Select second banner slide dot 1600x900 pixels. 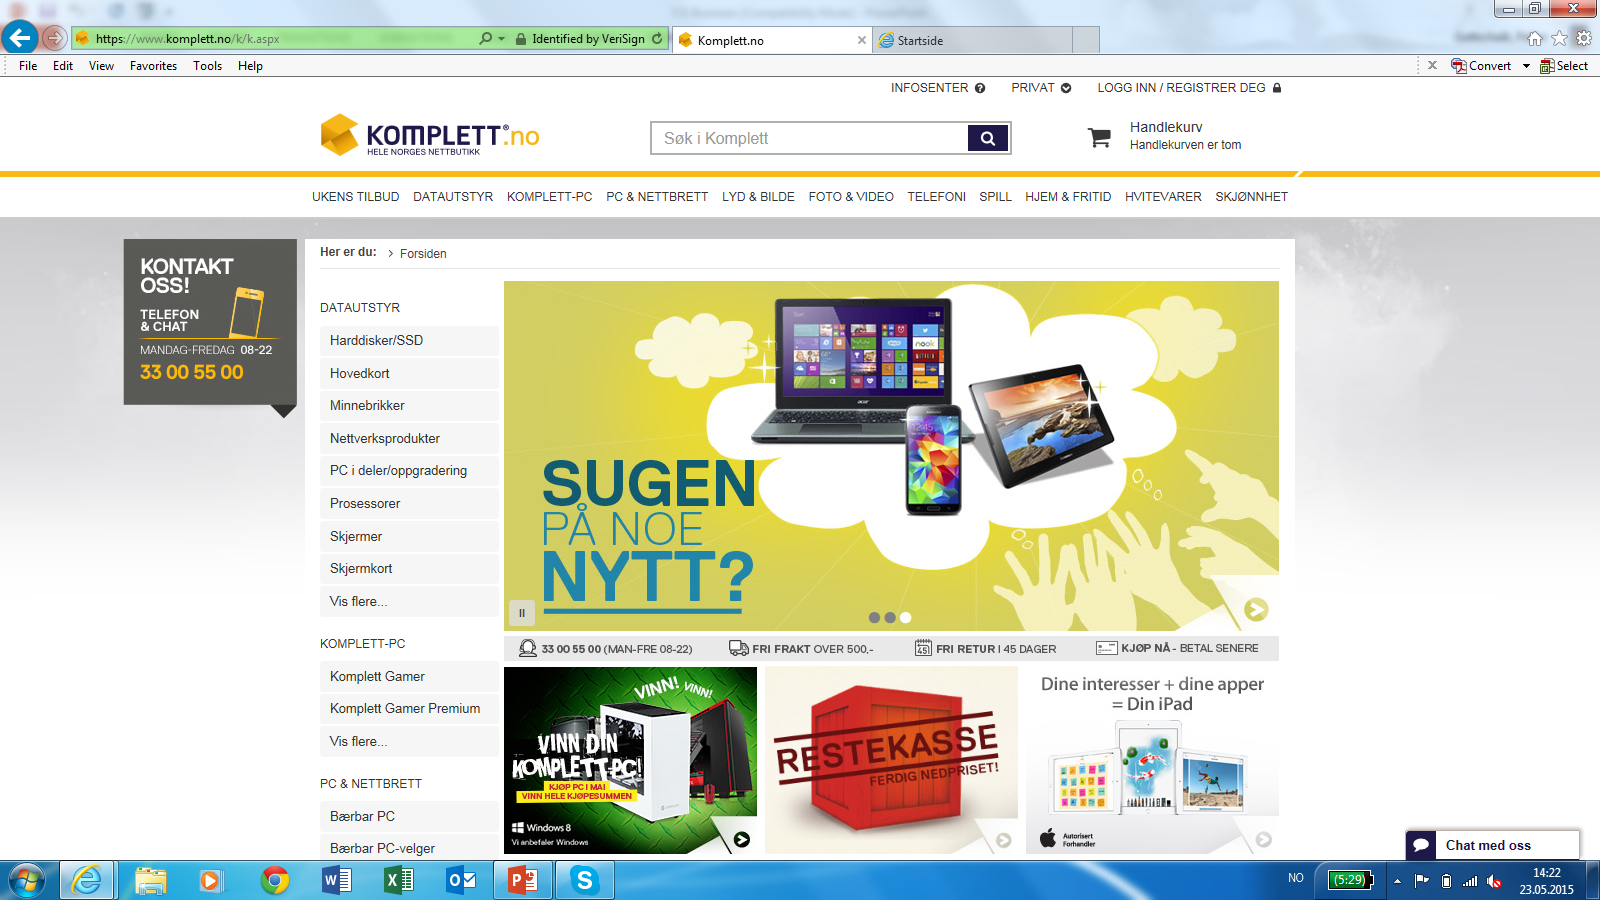pyautogui.click(x=890, y=618)
